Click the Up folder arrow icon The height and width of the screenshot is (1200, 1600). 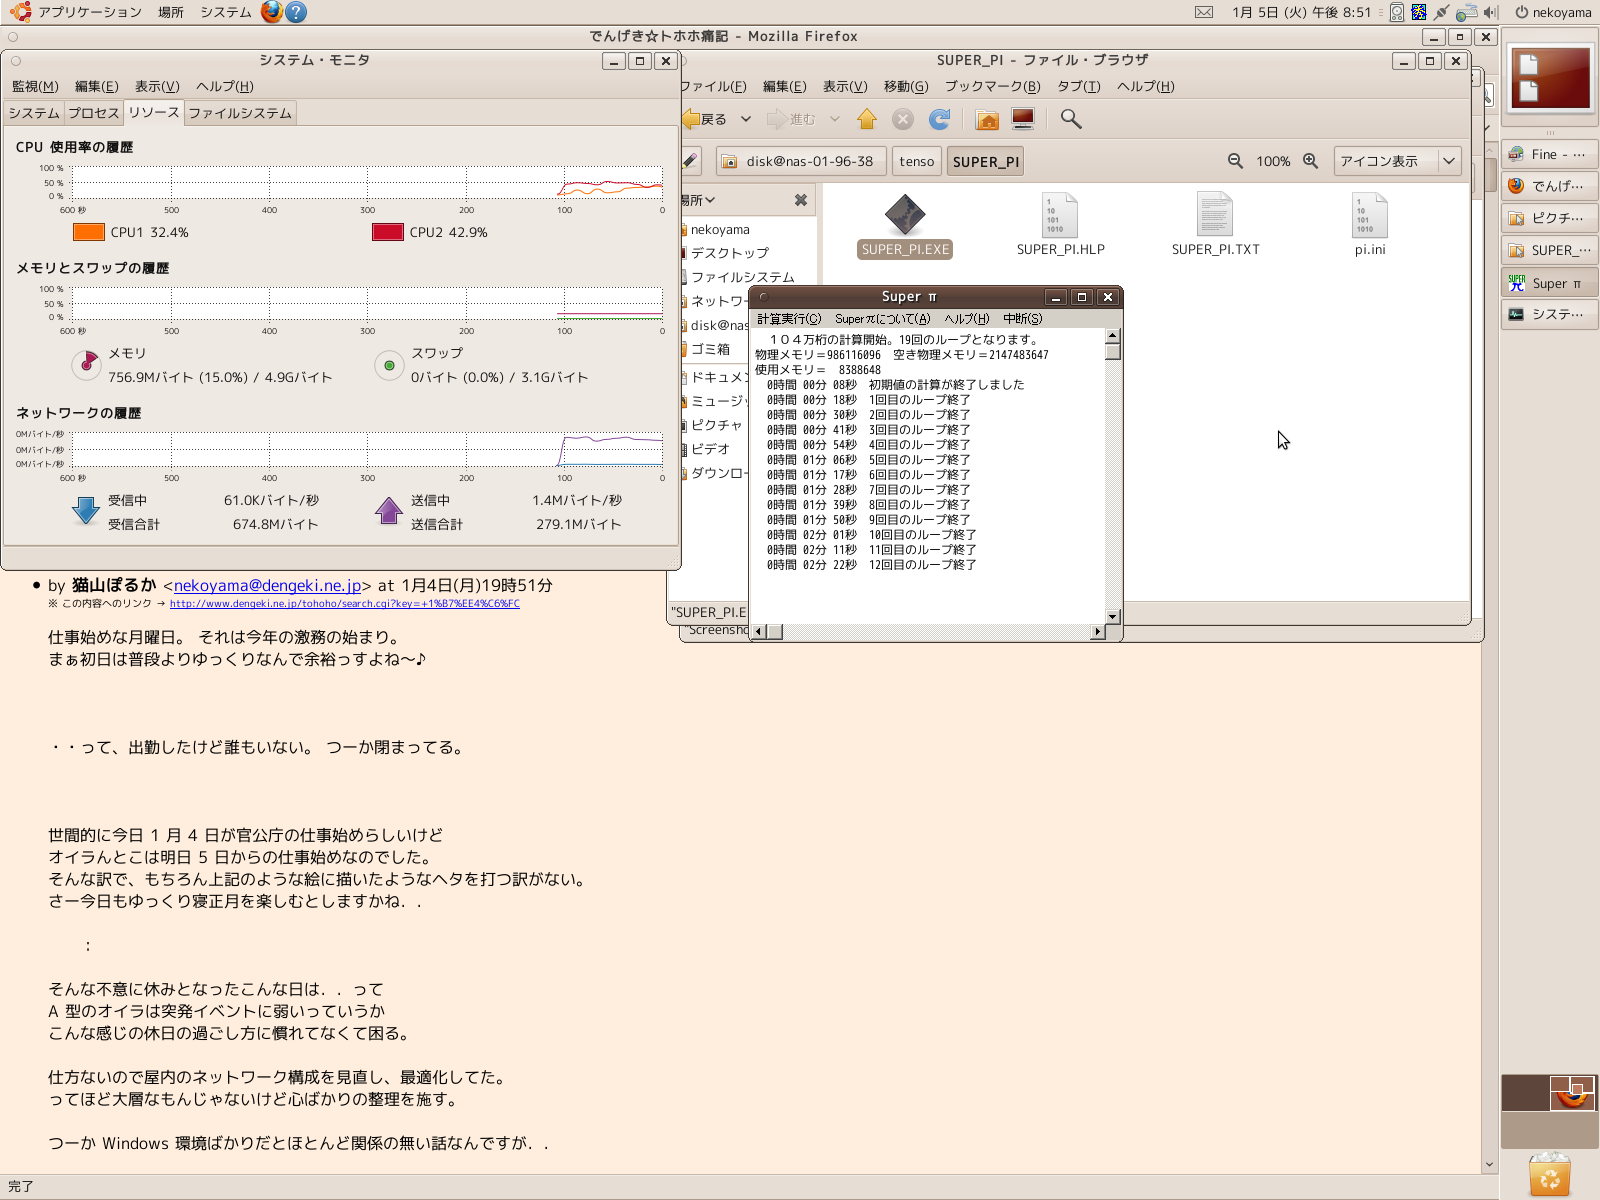click(x=867, y=120)
